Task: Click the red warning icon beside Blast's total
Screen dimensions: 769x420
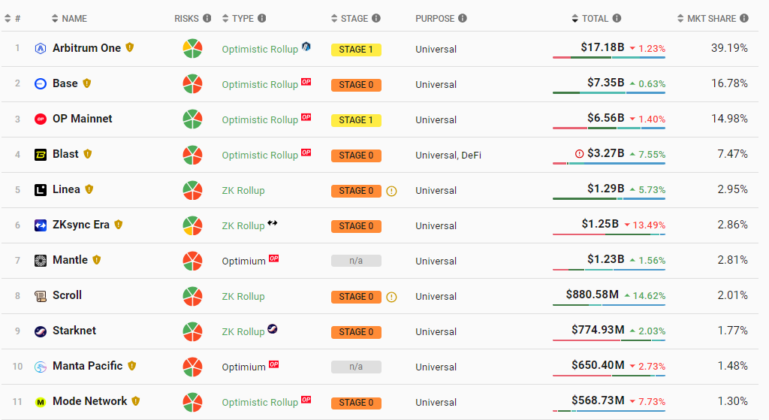Action: pos(579,154)
